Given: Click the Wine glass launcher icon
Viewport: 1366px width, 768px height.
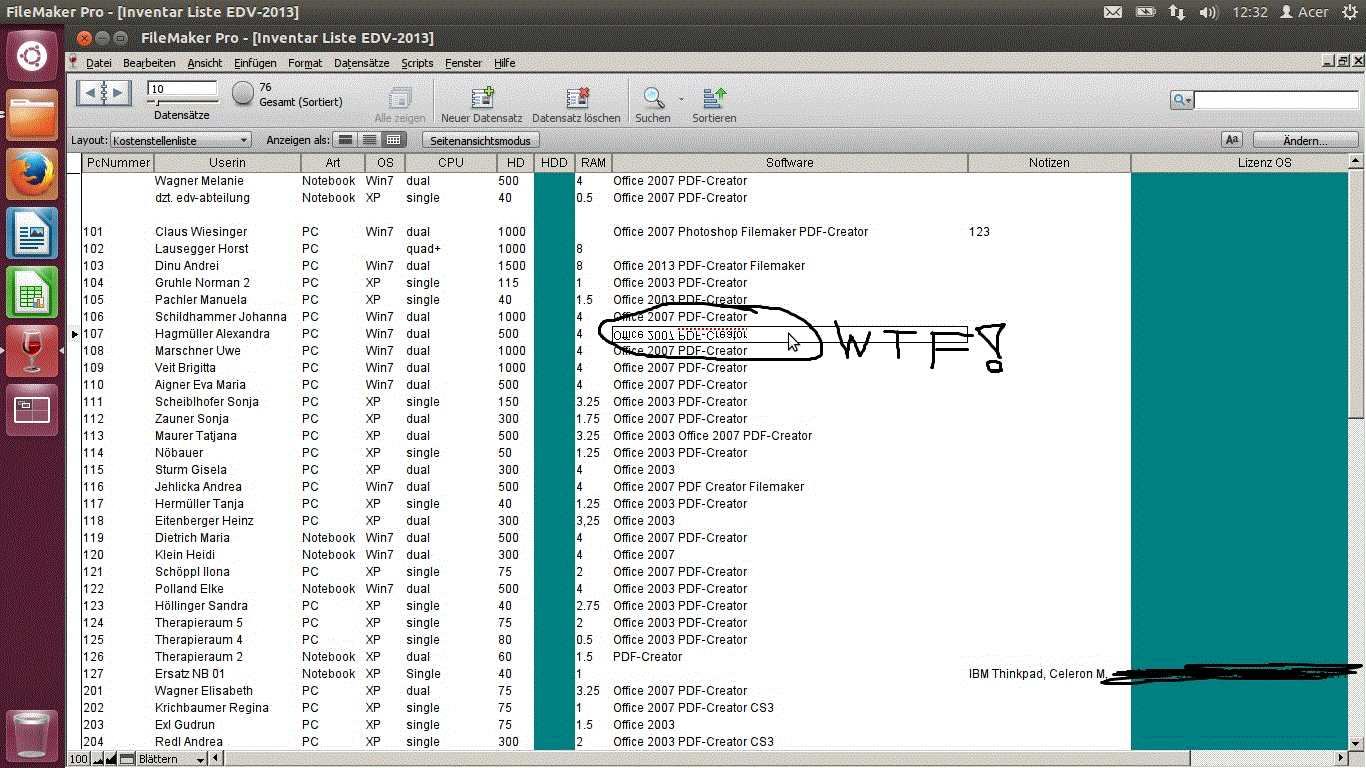Looking at the screenshot, I should (32, 350).
